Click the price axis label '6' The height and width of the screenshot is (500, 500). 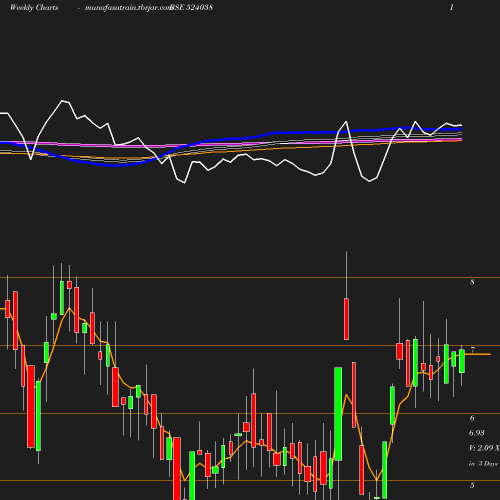472,418
